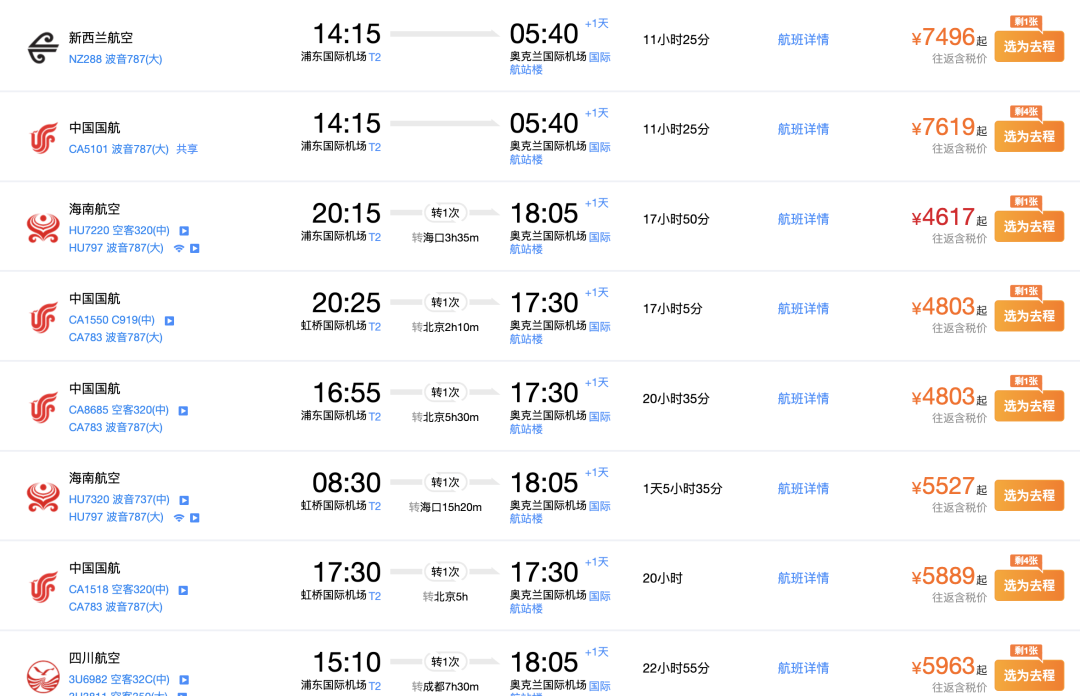Click the WiFi icon on the HU797 20:15 flight

[x=179, y=248]
